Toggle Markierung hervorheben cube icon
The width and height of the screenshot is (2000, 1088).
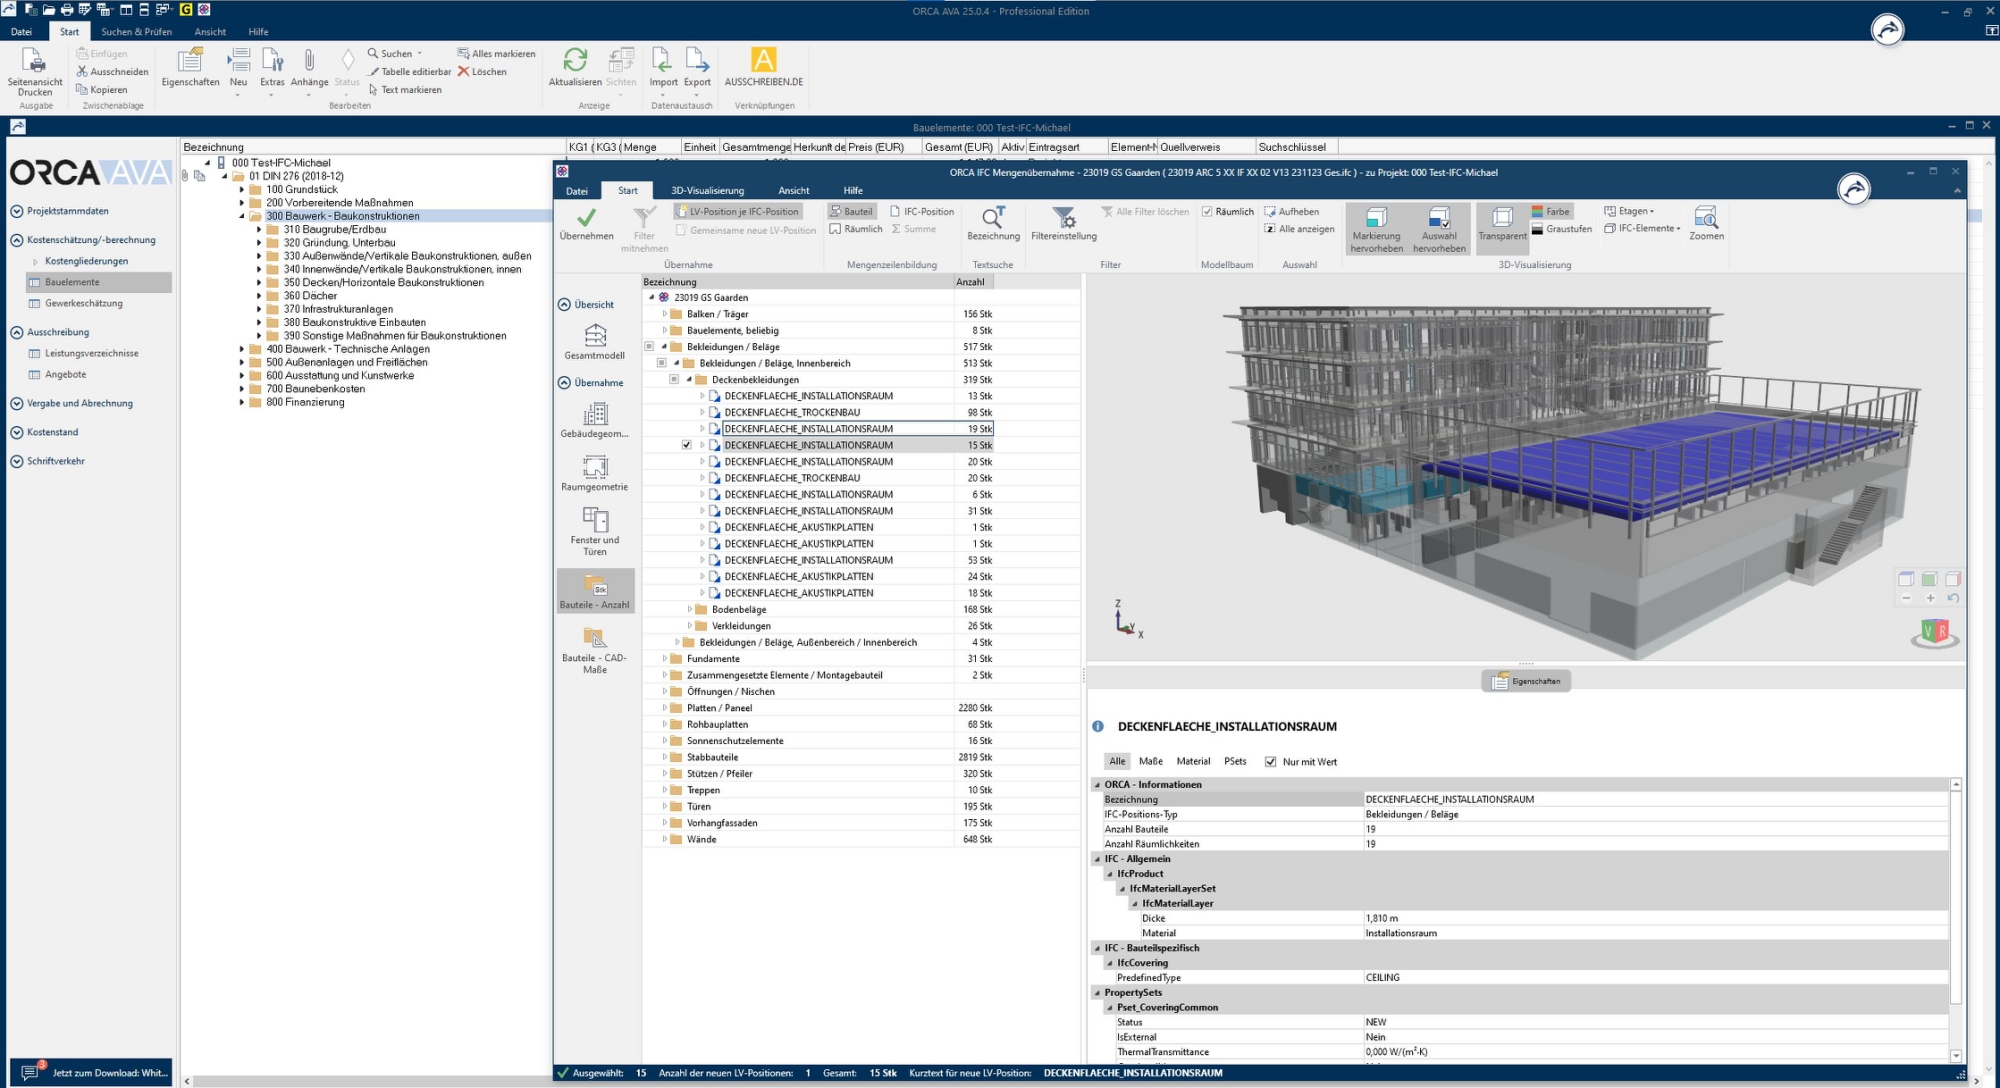coord(1376,218)
